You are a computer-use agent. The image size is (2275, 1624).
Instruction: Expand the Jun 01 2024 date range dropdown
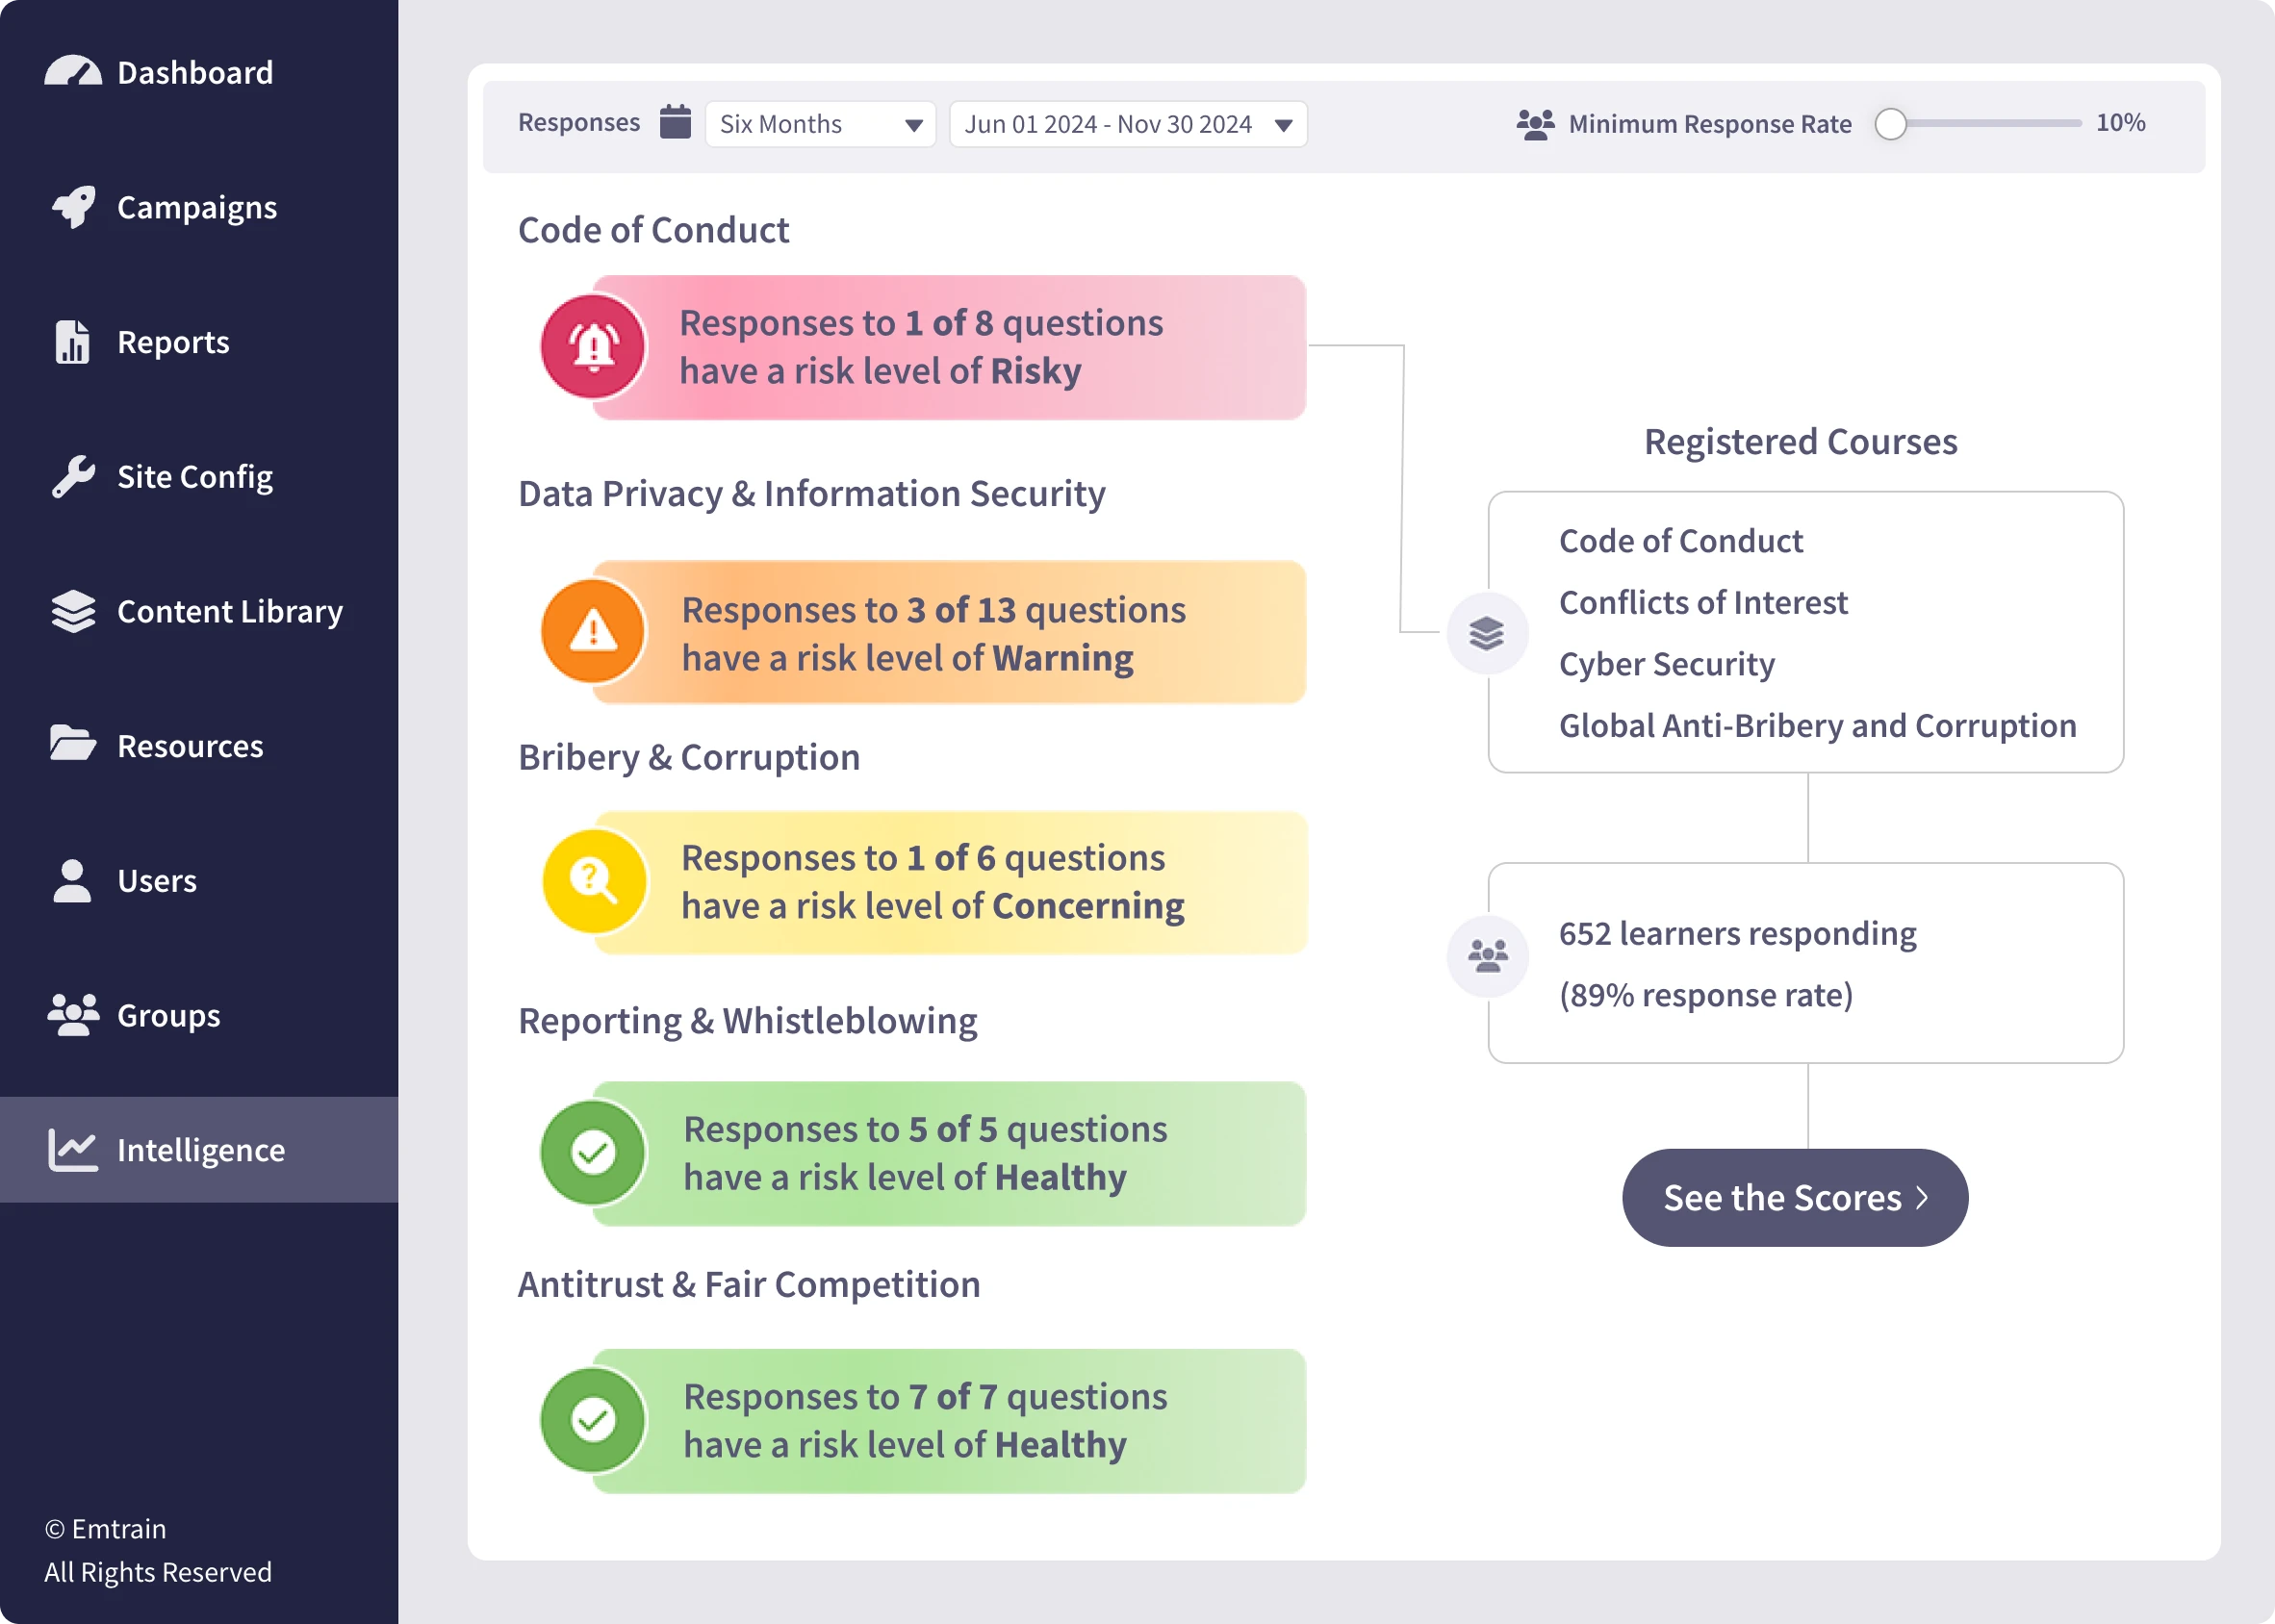[x=1128, y=124]
